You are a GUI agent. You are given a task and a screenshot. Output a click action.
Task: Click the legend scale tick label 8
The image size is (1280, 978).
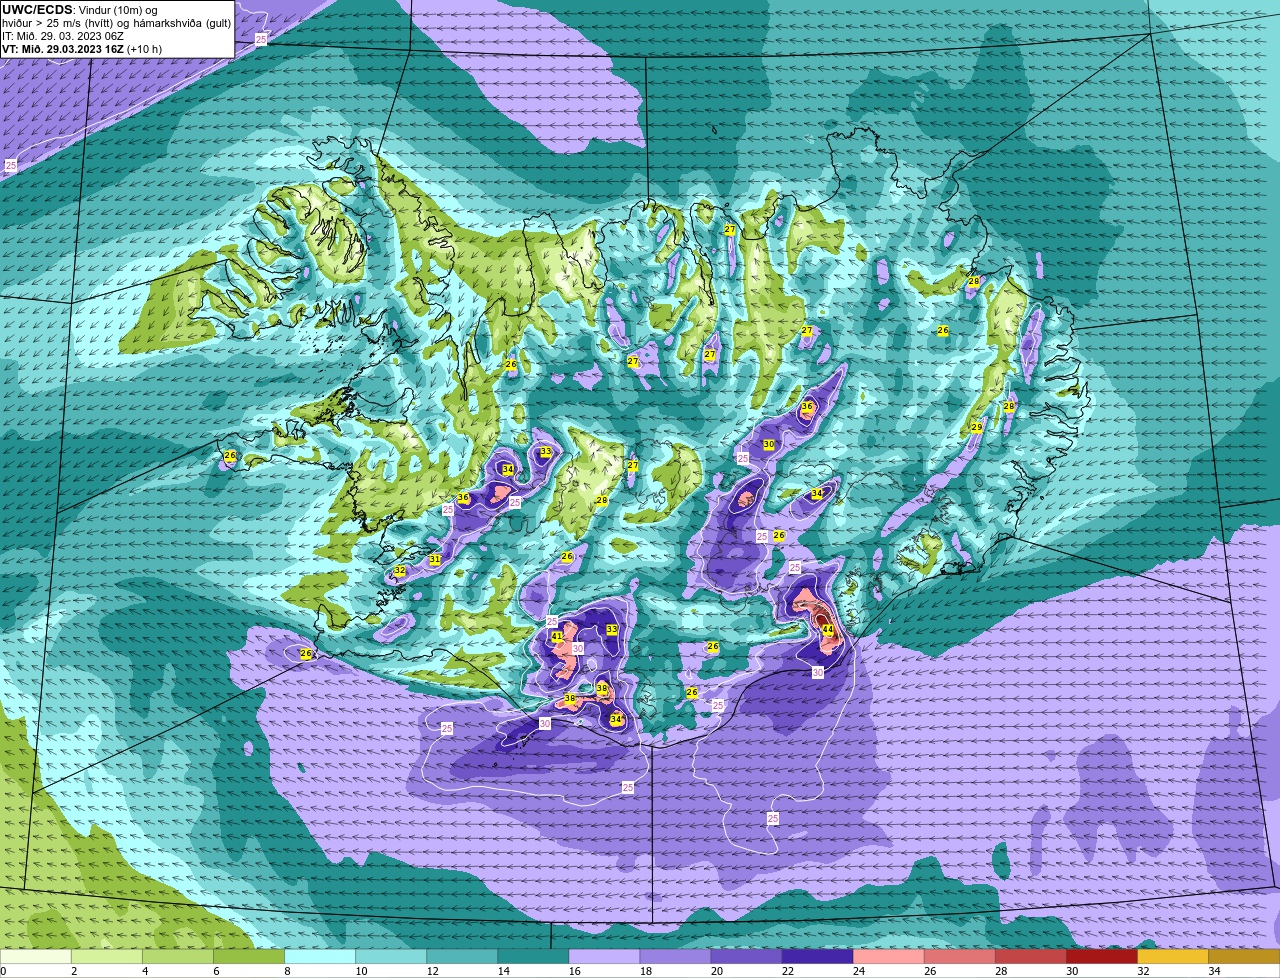click(x=287, y=971)
